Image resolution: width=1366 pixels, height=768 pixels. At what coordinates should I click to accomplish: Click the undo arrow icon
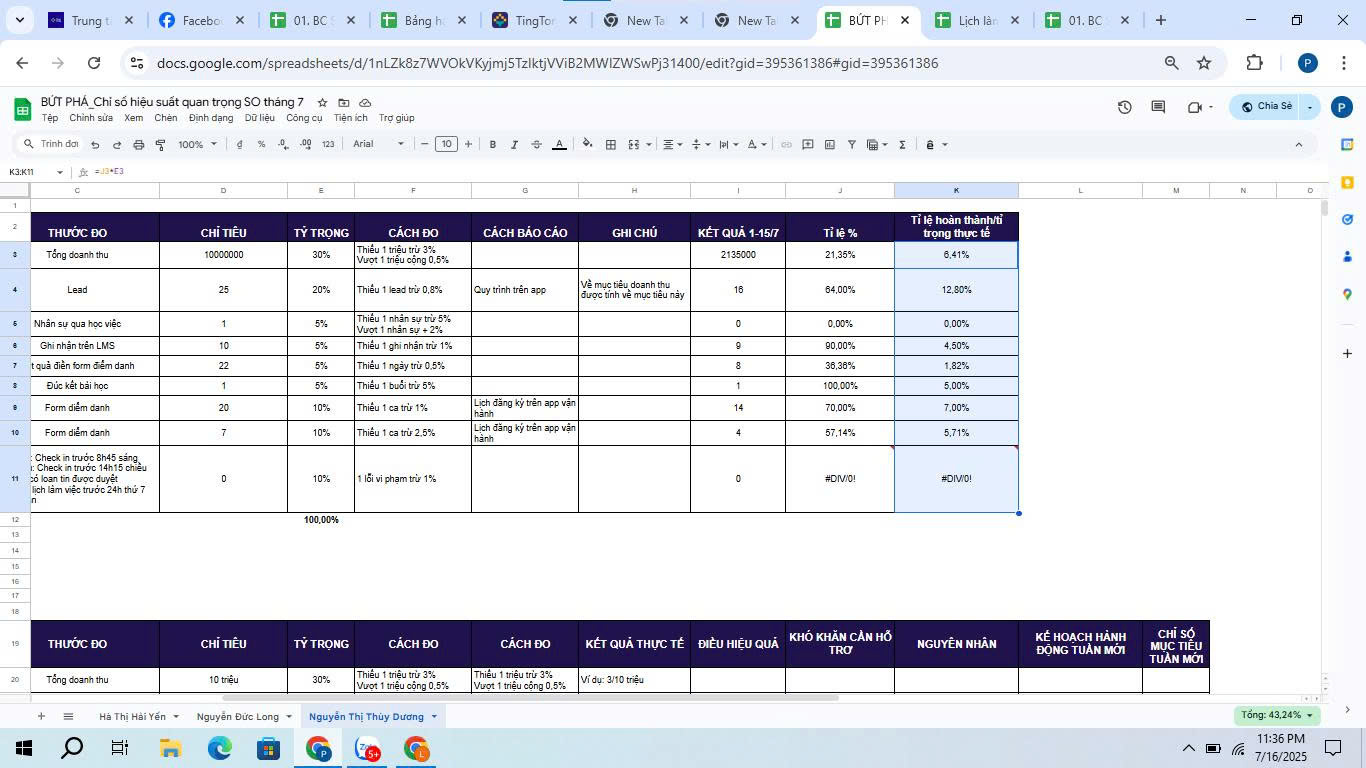click(95, 145)
